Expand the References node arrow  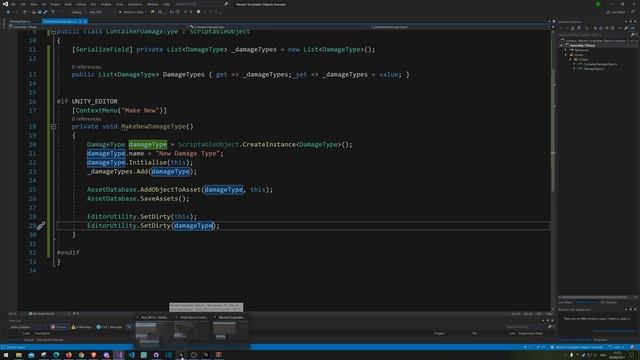click(x=566, y=50)
